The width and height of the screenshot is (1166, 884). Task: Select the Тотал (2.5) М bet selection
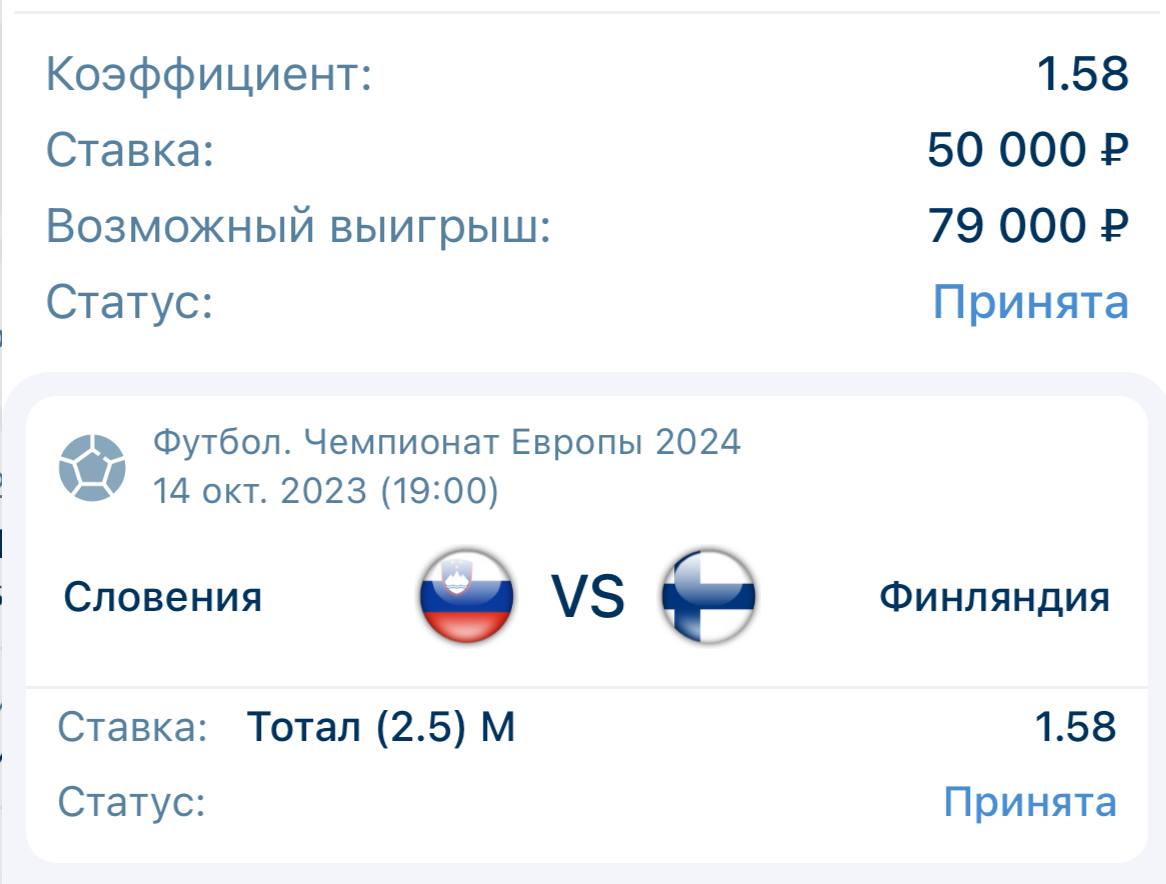[381, 728]
